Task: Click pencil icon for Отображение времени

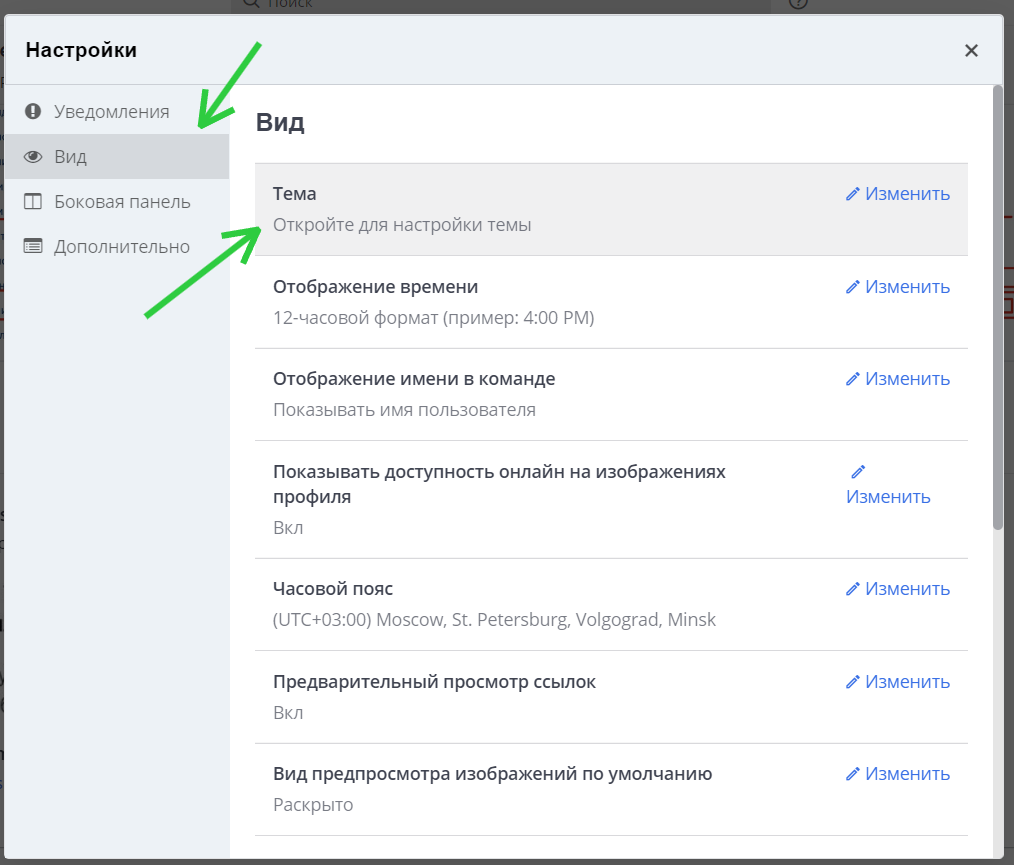Action: click(853, 287)
